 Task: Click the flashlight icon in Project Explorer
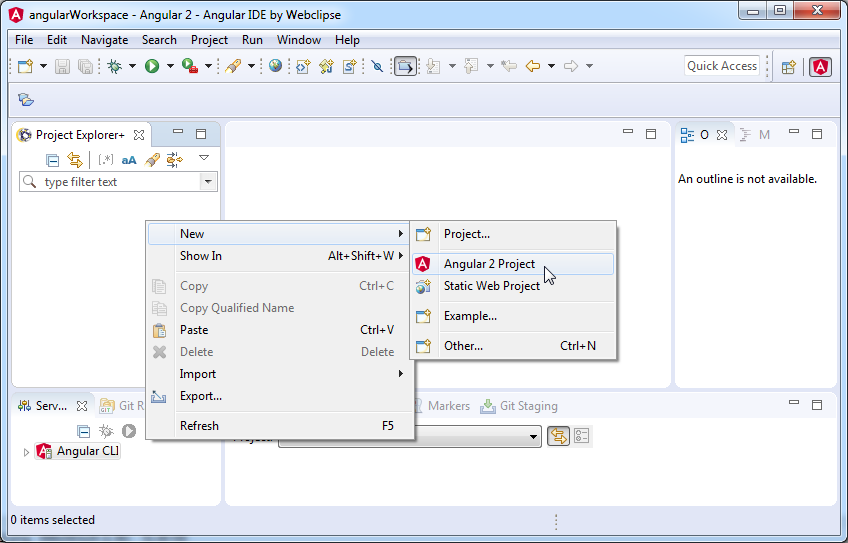click(152, 160)
